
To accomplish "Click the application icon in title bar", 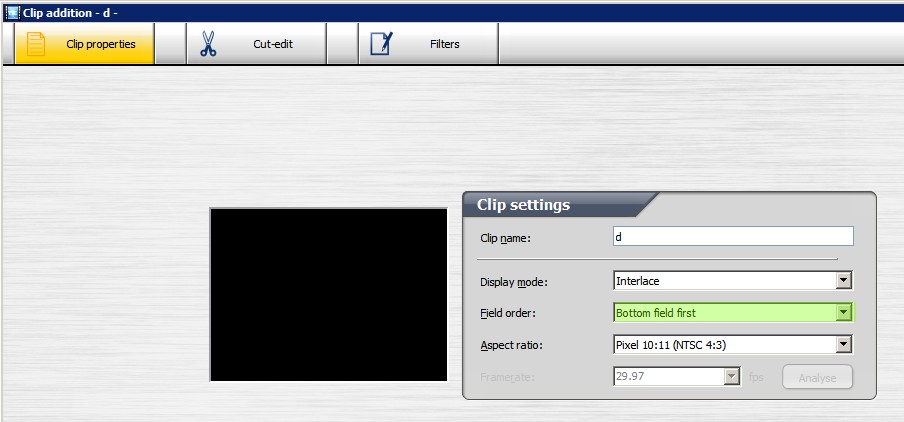I will click(13, 13).
